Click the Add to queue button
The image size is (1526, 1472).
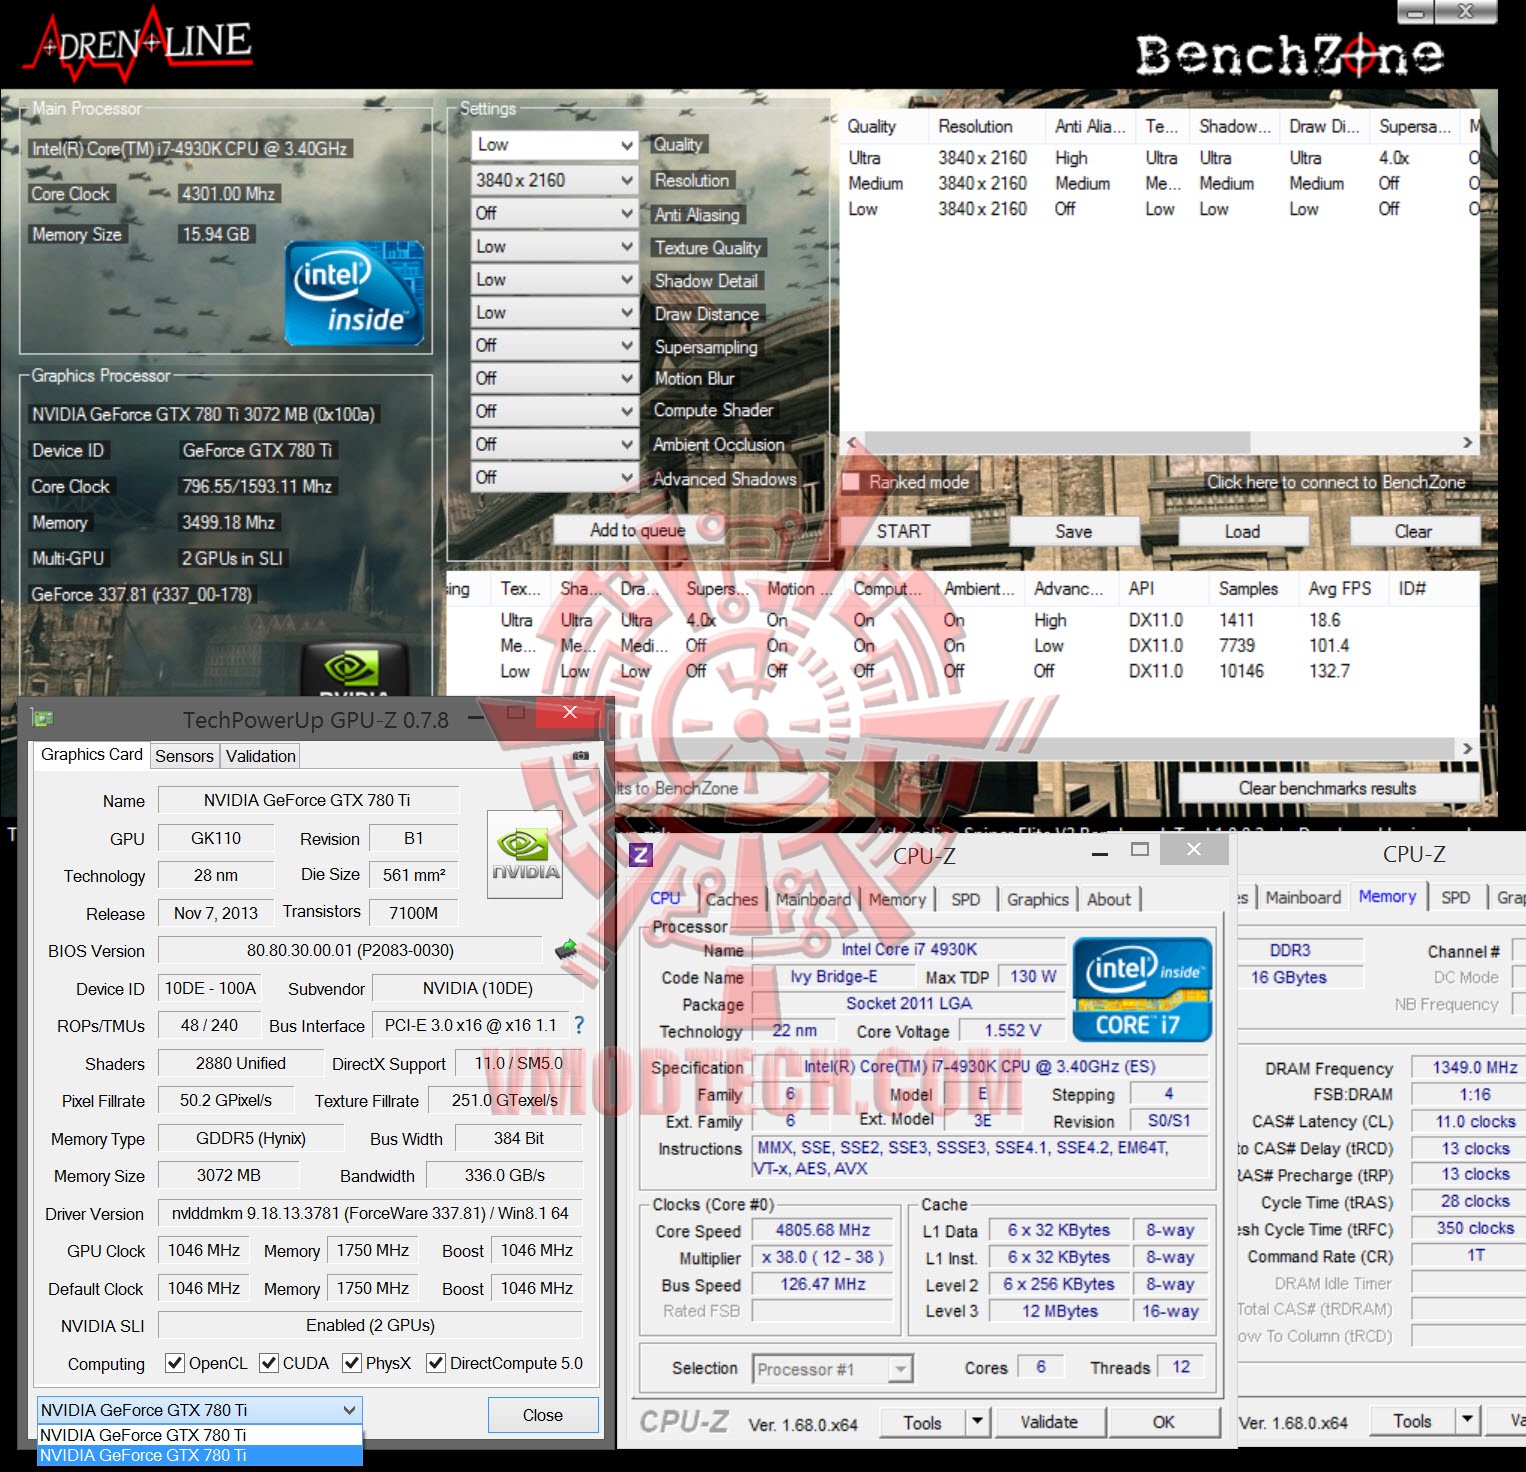637,530
